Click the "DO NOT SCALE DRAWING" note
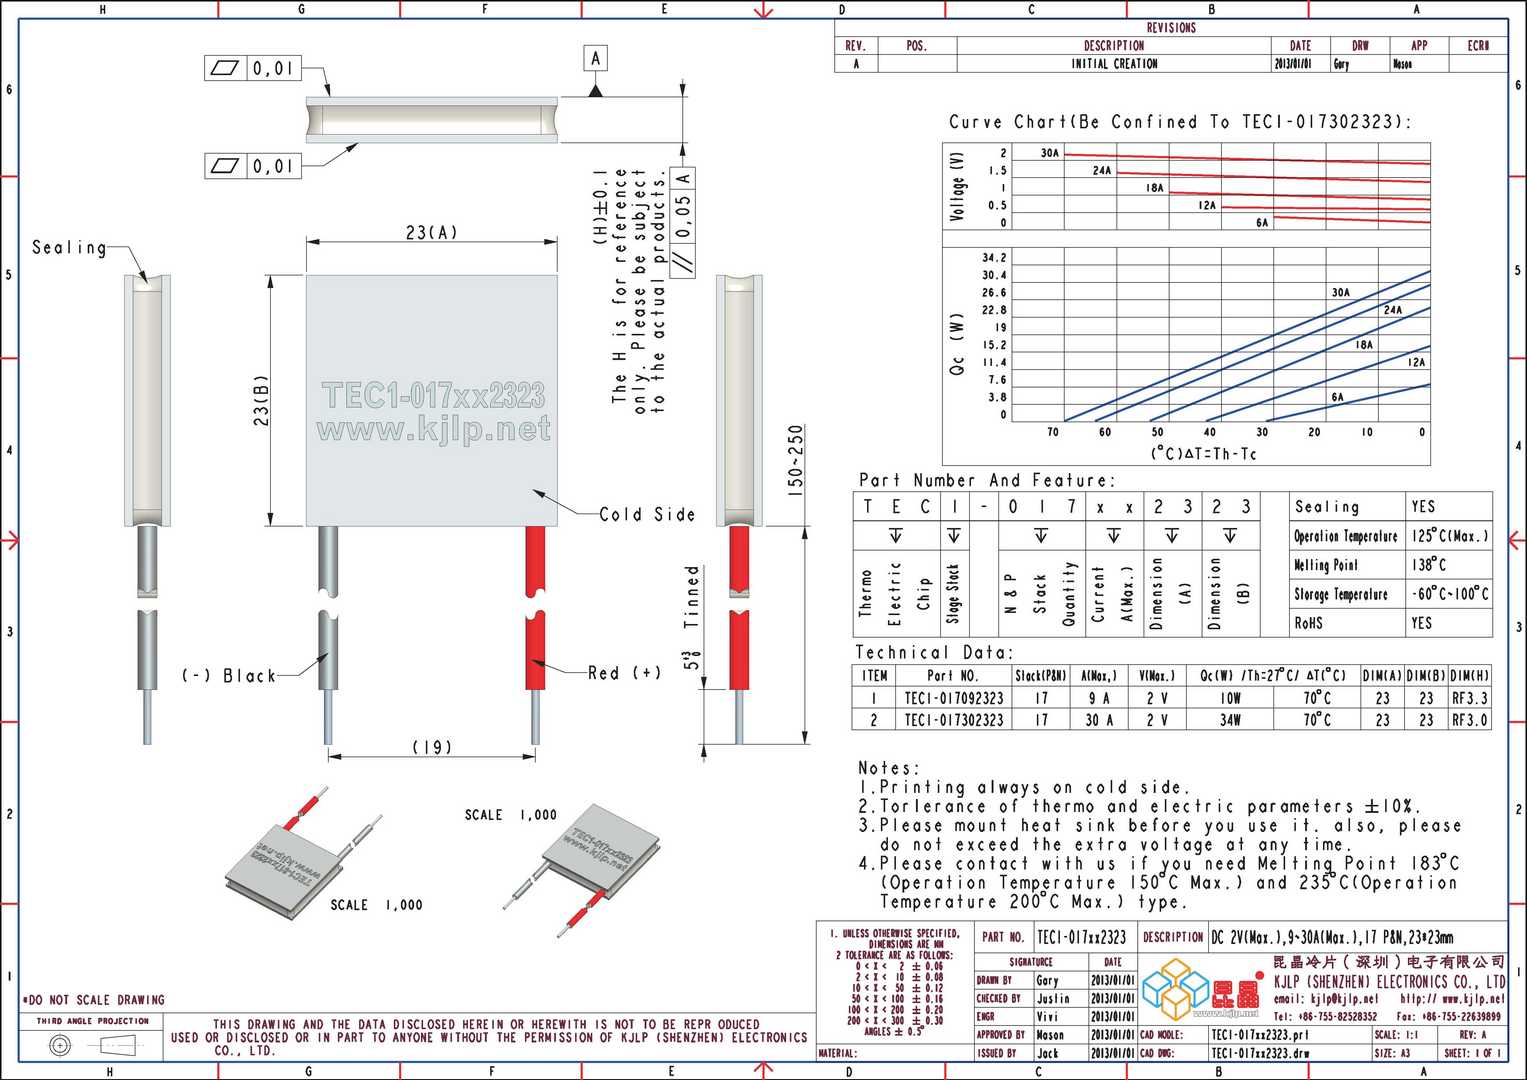This screenshot has height=1080, width=1527. pyautogui.click(x=93, y=1000)
